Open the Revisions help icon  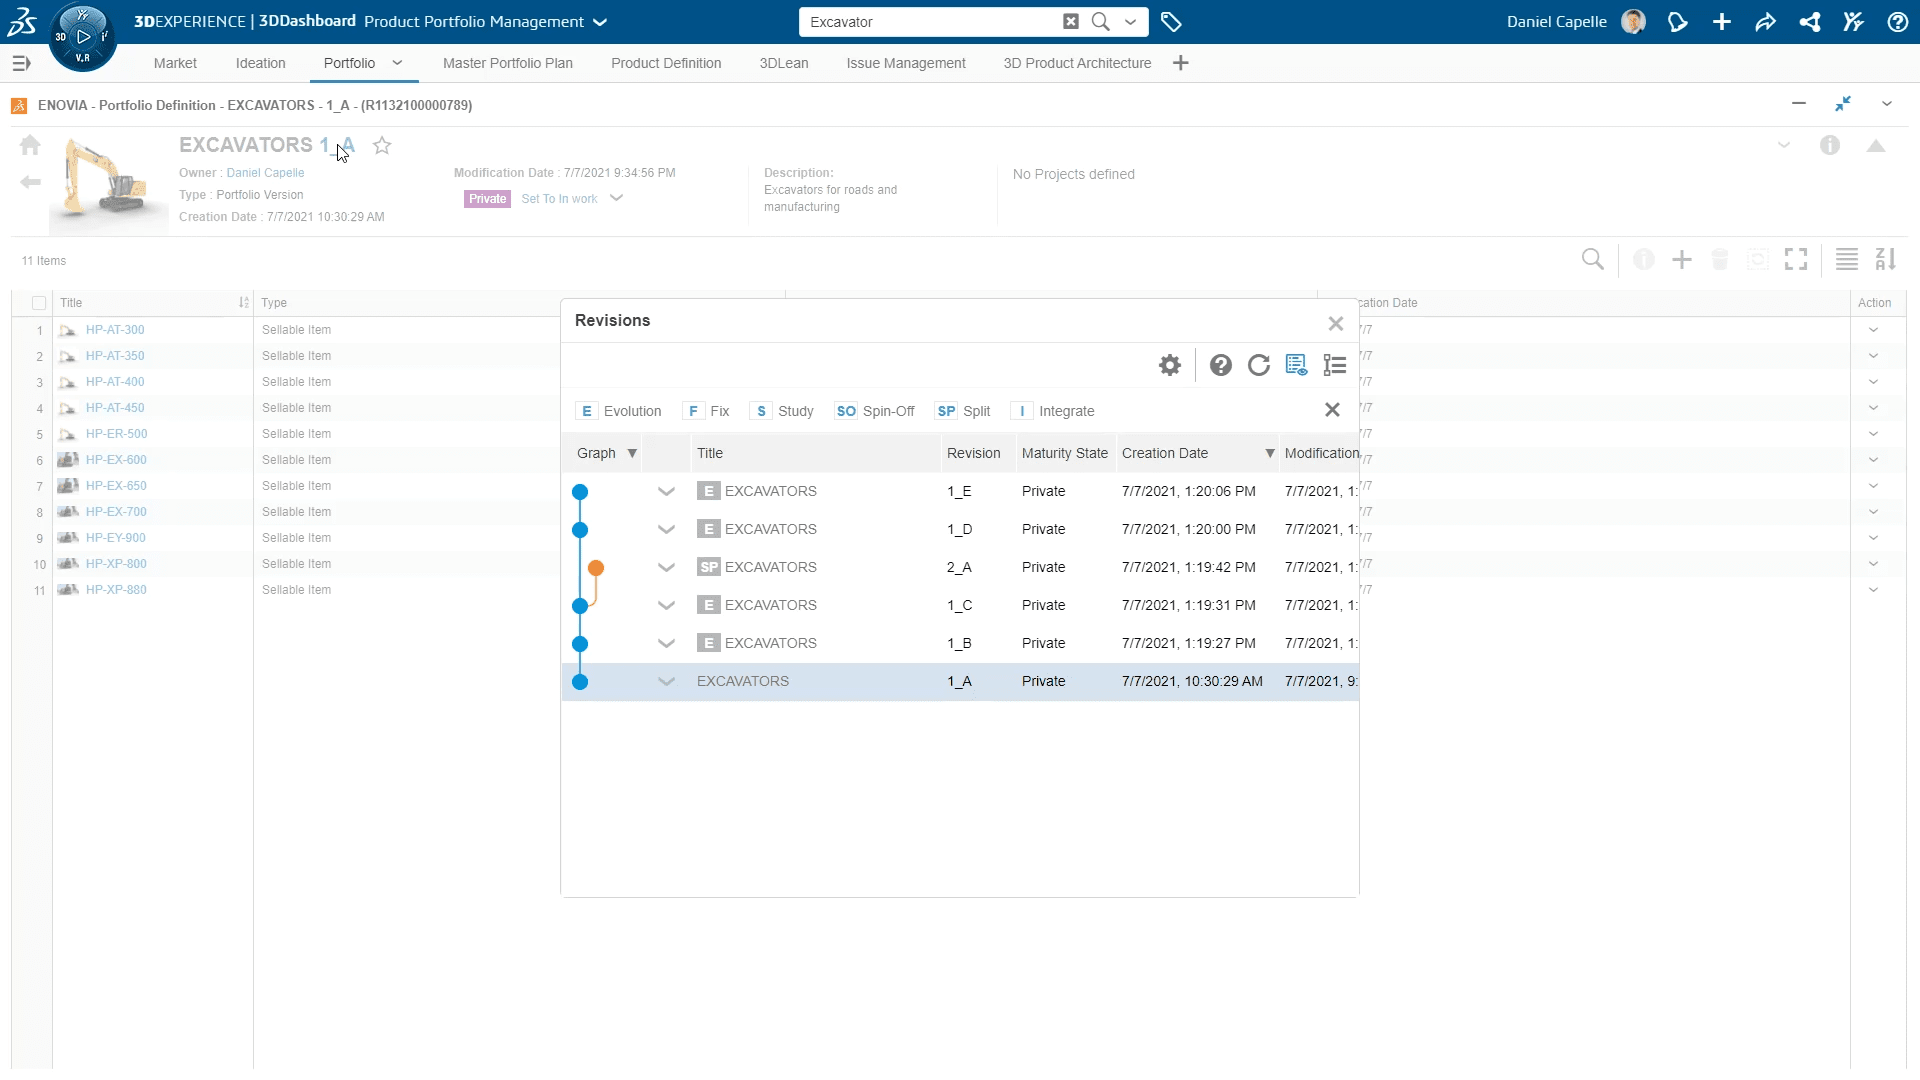point(1220,365)
